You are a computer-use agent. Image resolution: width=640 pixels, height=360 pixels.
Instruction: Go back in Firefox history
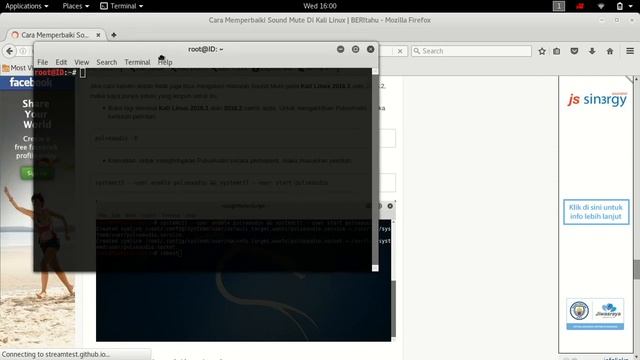[x=10, y=51]
